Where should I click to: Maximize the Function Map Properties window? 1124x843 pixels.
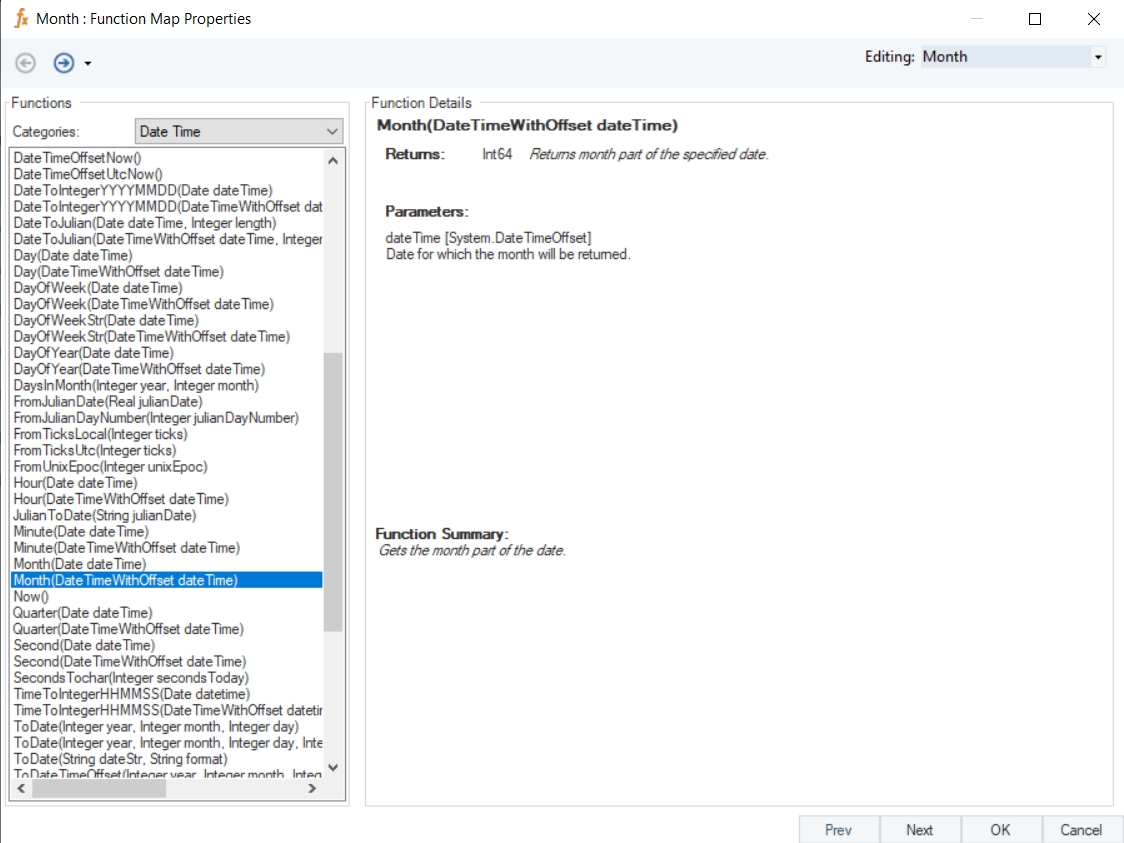pos(1035,19)
